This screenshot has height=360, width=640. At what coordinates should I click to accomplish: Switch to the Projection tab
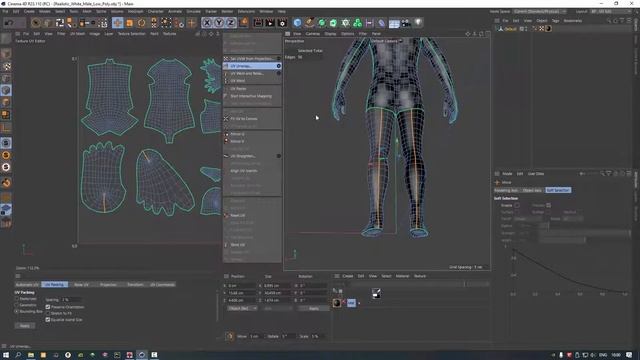coord(108,284)
